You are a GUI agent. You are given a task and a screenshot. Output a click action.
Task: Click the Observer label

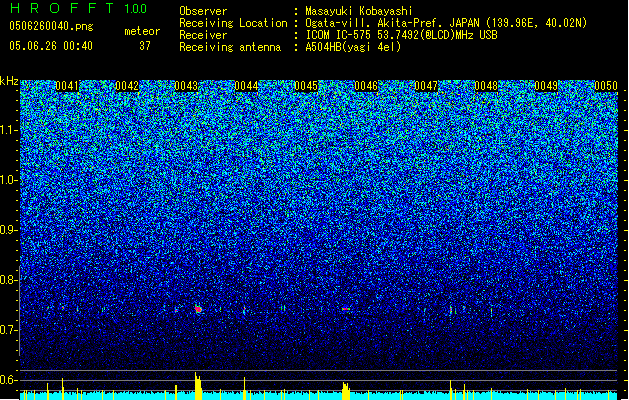(203, 11)
